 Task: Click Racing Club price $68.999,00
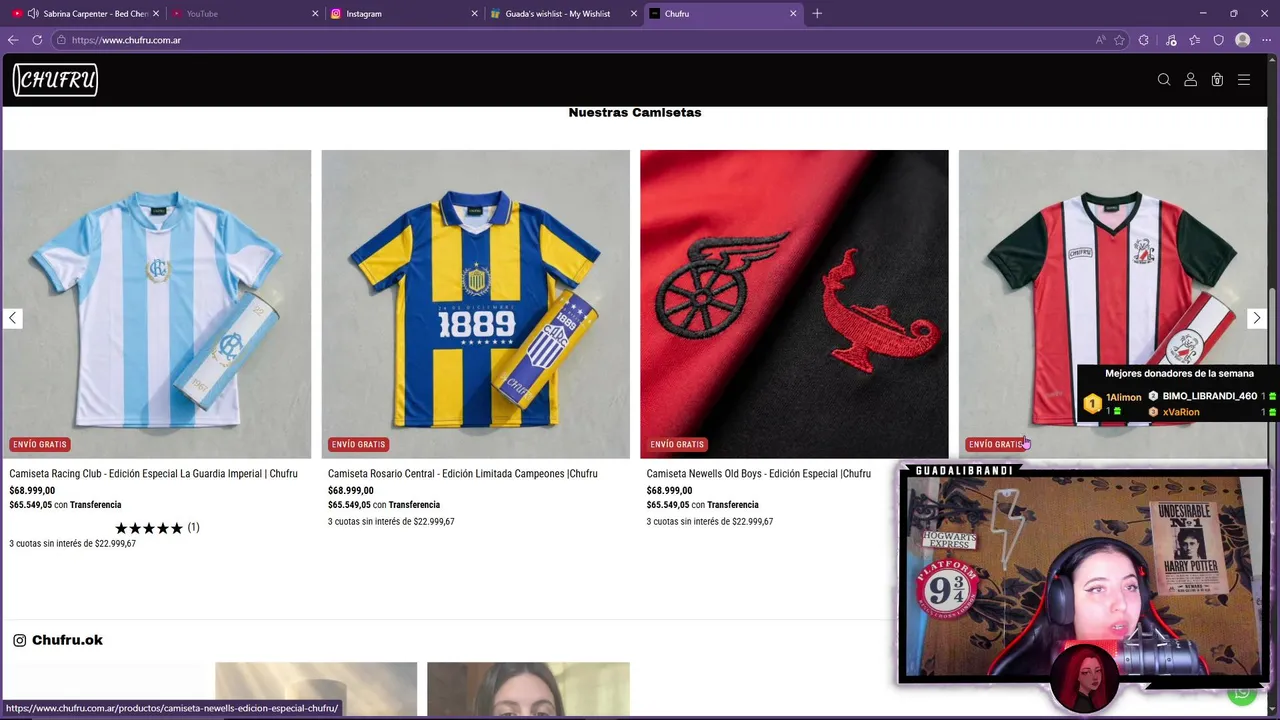[32, 491]
